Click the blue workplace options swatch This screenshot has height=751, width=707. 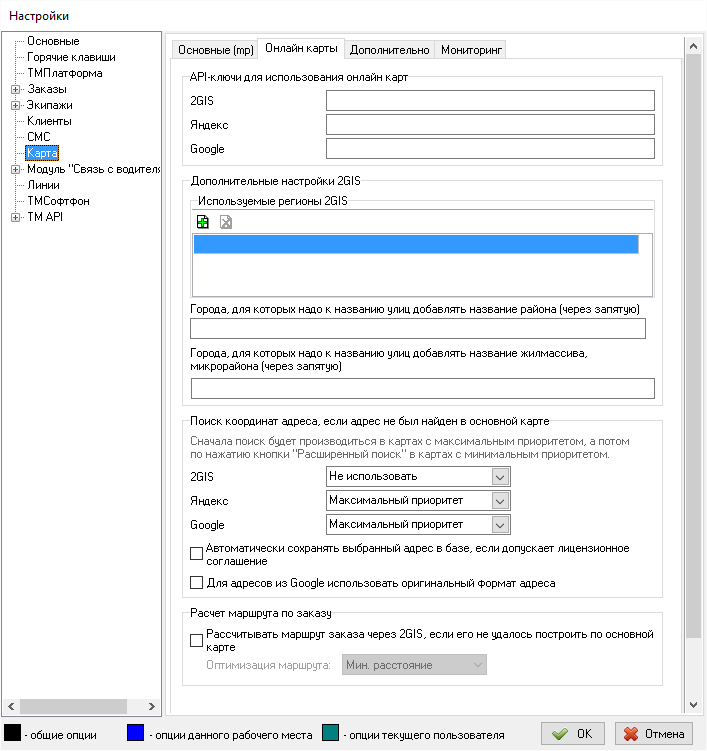(136, 733)
